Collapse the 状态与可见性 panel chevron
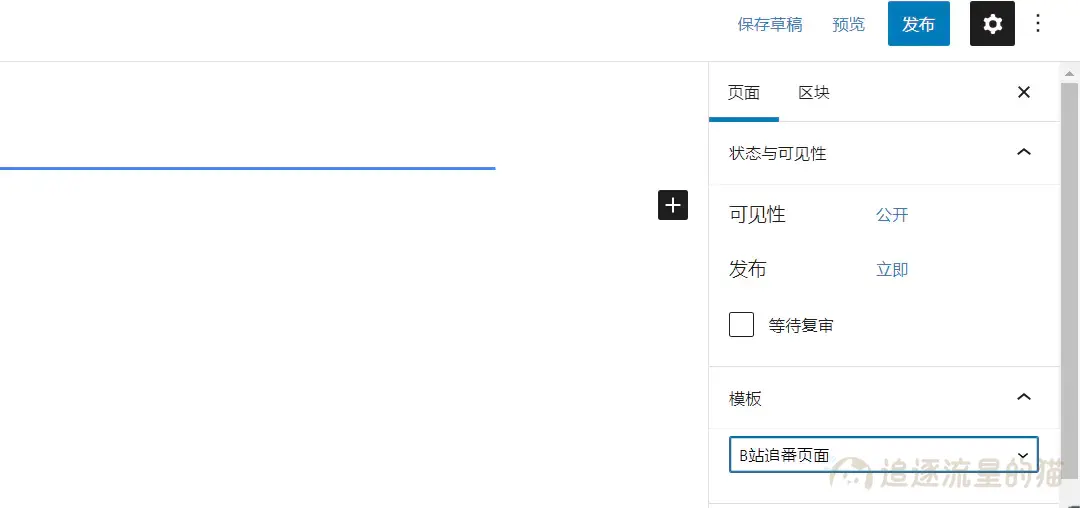The width and height of the screenshot is (1080, 508). 1023,153
